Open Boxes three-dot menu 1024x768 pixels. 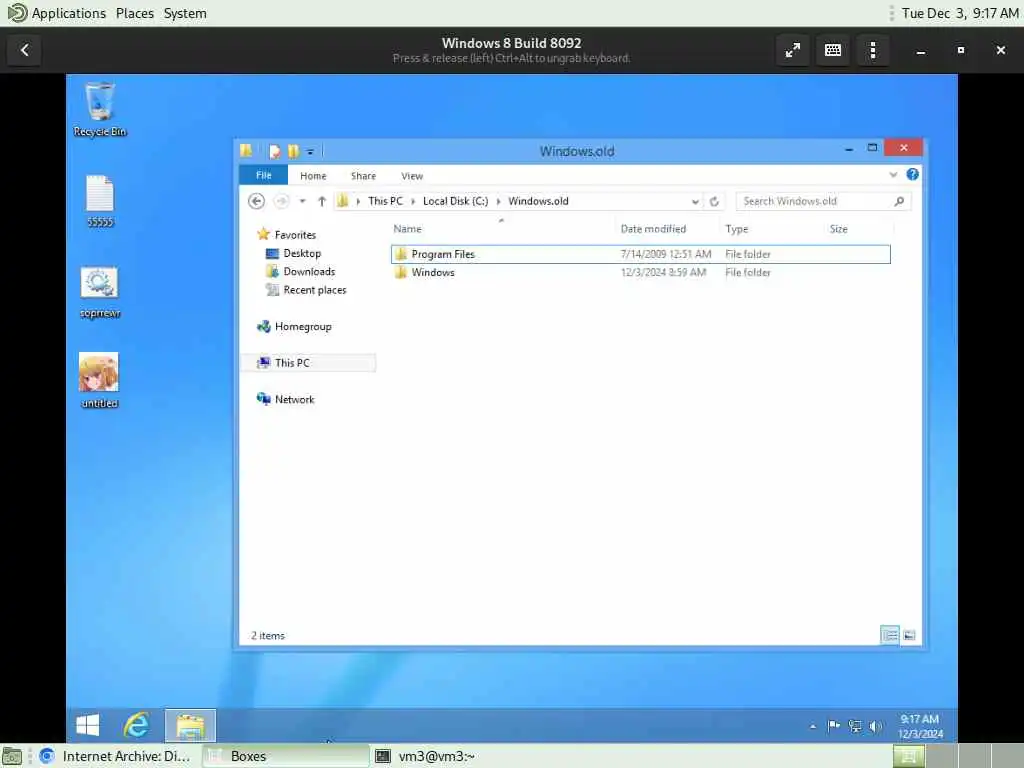(x=872, y=50)
